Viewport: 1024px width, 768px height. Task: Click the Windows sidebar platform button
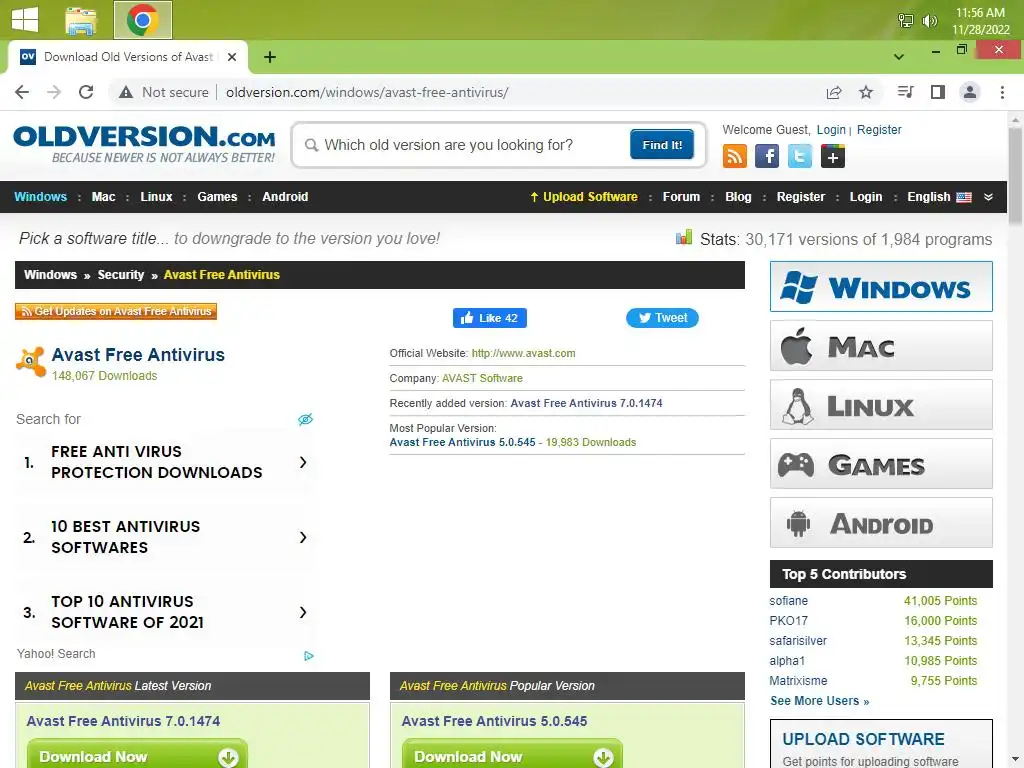click(881, 287)
